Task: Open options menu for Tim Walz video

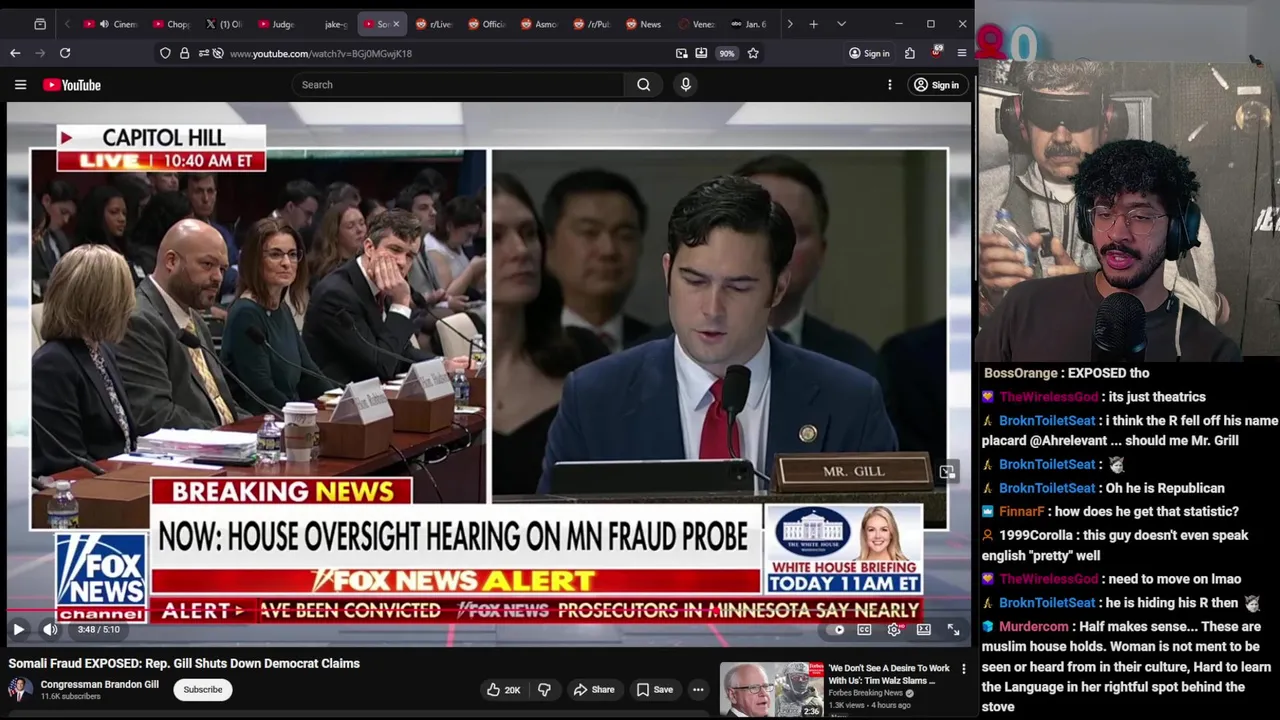Action: [x=964, y=669]
